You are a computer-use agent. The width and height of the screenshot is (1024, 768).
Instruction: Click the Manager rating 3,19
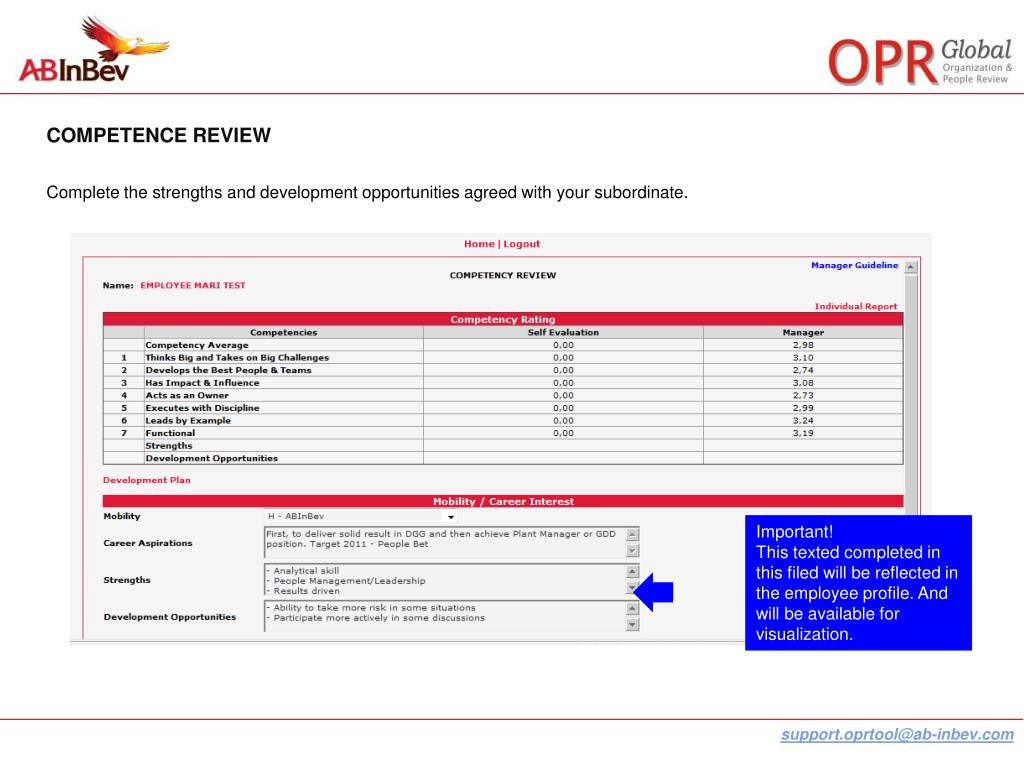pyautogui.click(x=803, y=433)
